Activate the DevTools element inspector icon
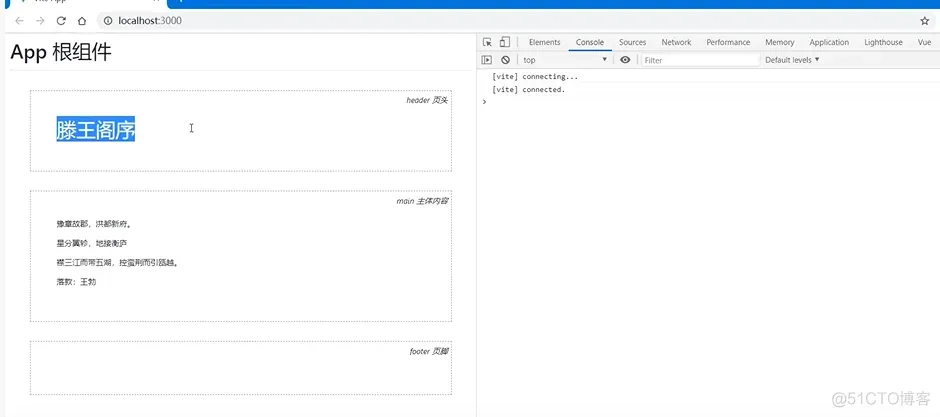This screenshot has width=940, height=417. (x=487, y=42)
